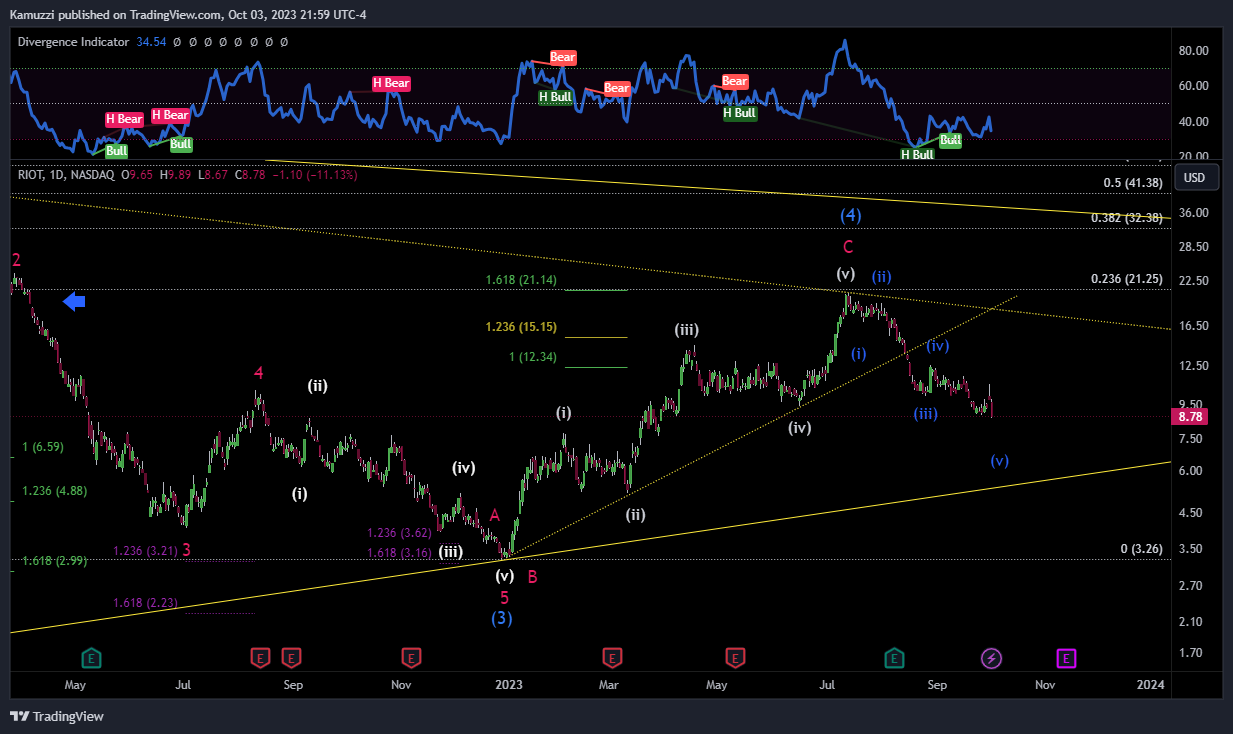Click the 1 (6.59) green level label
The height and width of the screenshot is (734, 1233).
[x=43, y=447]
